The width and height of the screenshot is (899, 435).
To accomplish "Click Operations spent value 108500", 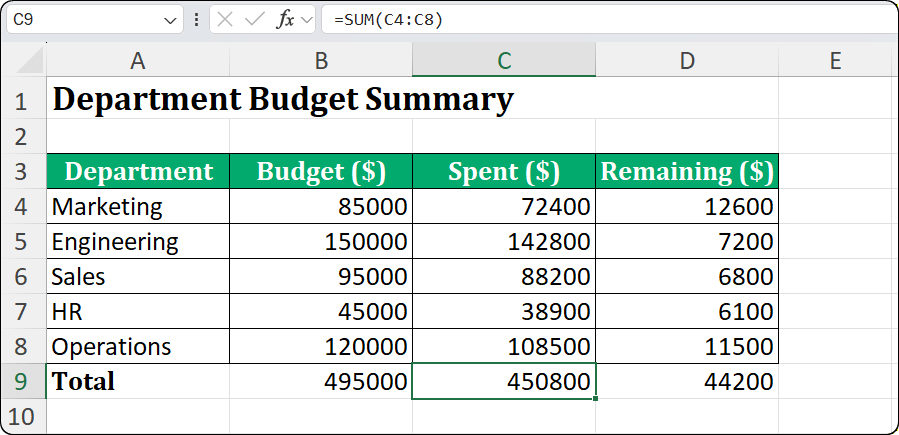I will tap(504, 346).
